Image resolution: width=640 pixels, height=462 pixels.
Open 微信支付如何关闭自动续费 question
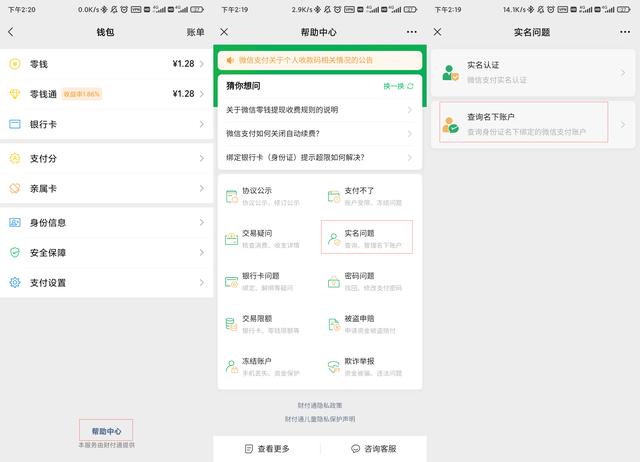[x=320, y=133]
